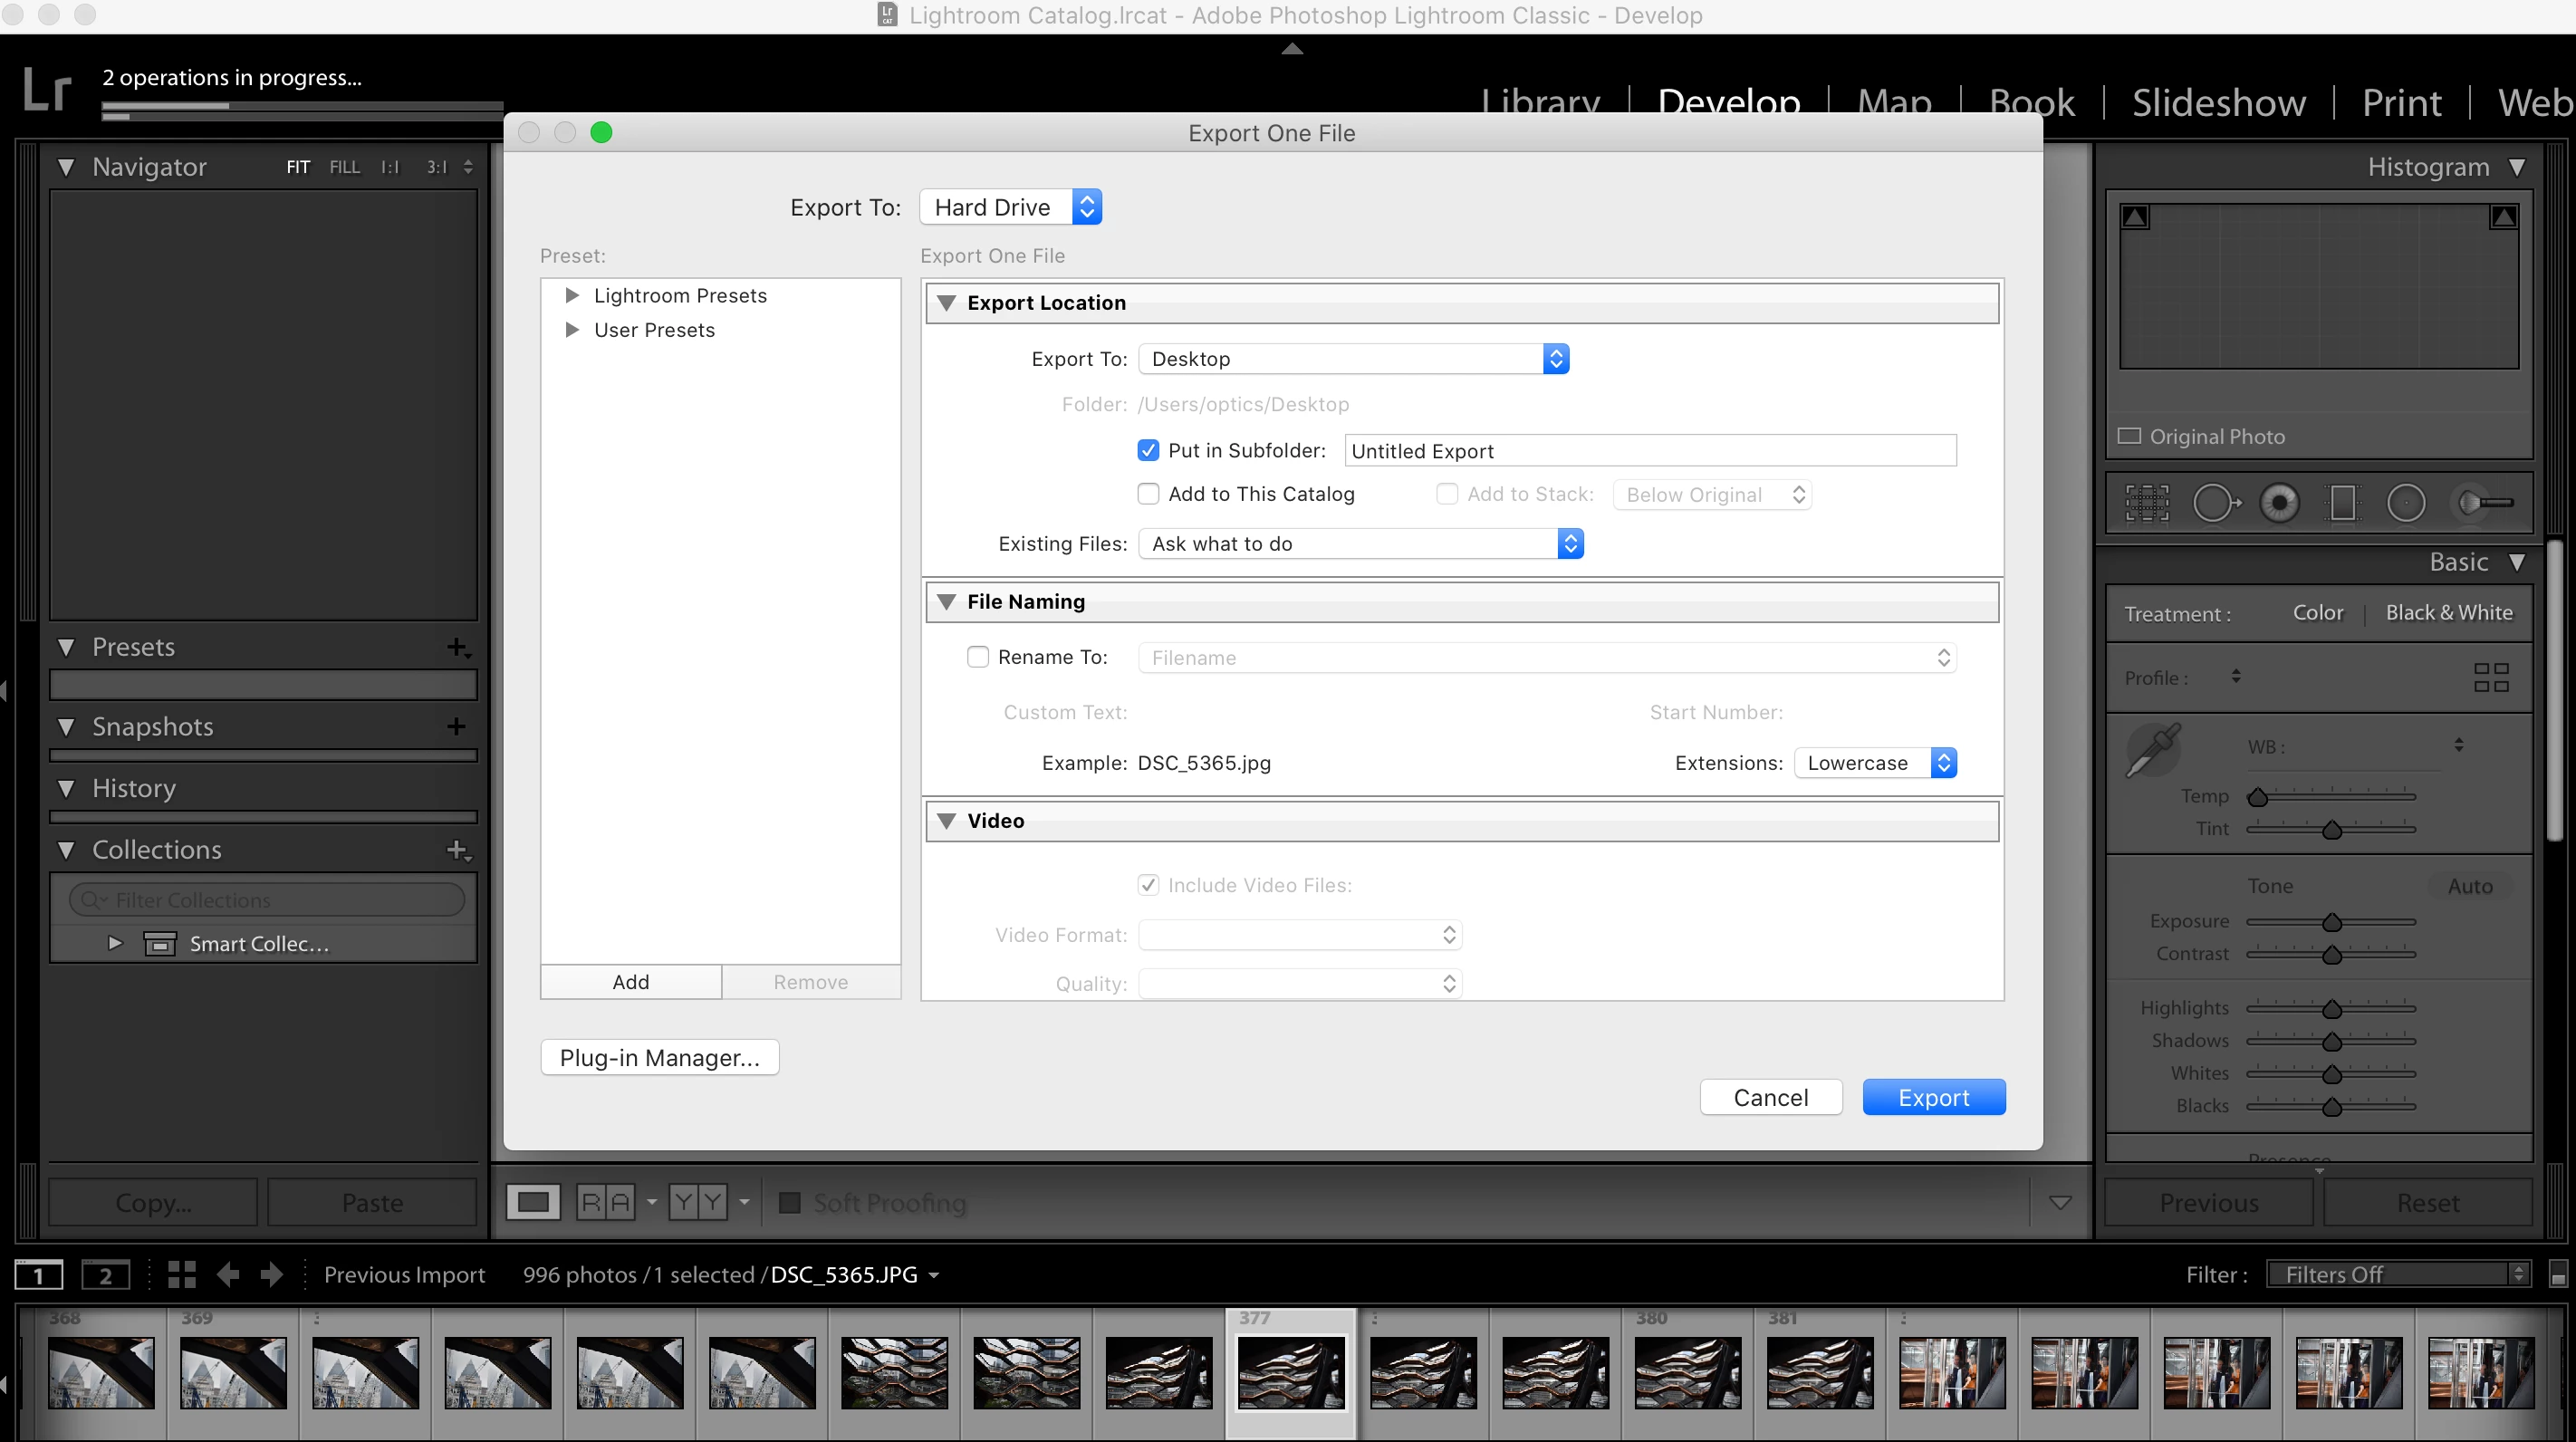The height and width of the screenshot is (1442, 2576).
Task: Open the Profile Browser grid icon
Action: tap(2491, 677)
